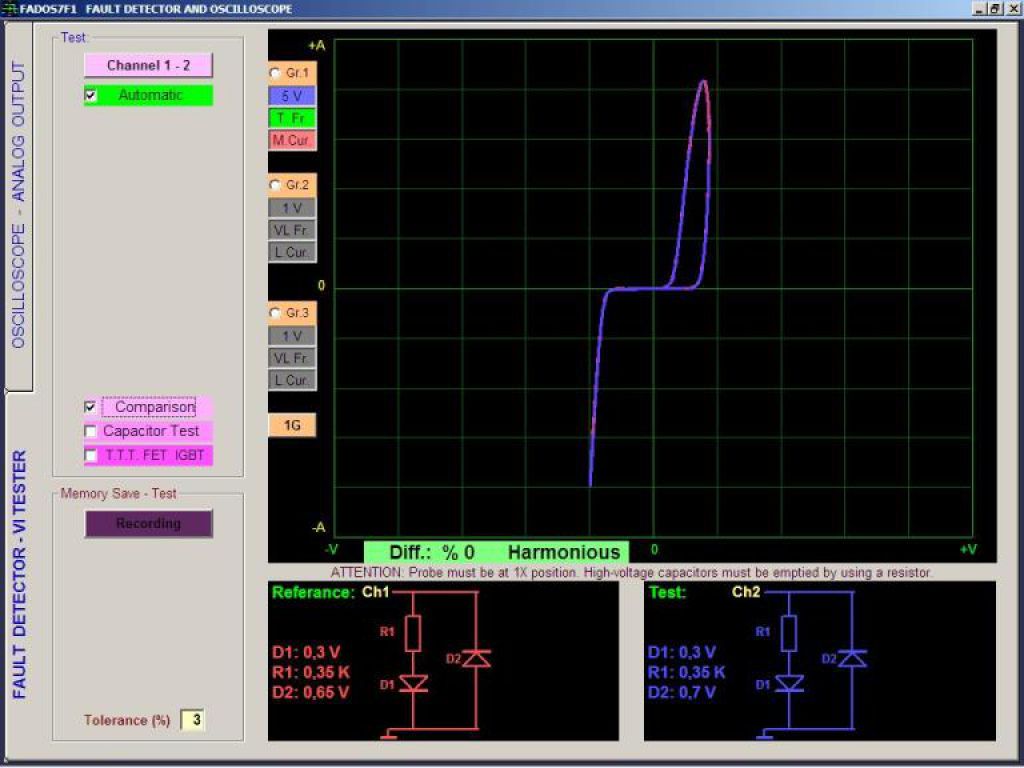Click the Referance: label in the Ch1 panel

click(313, 592)
